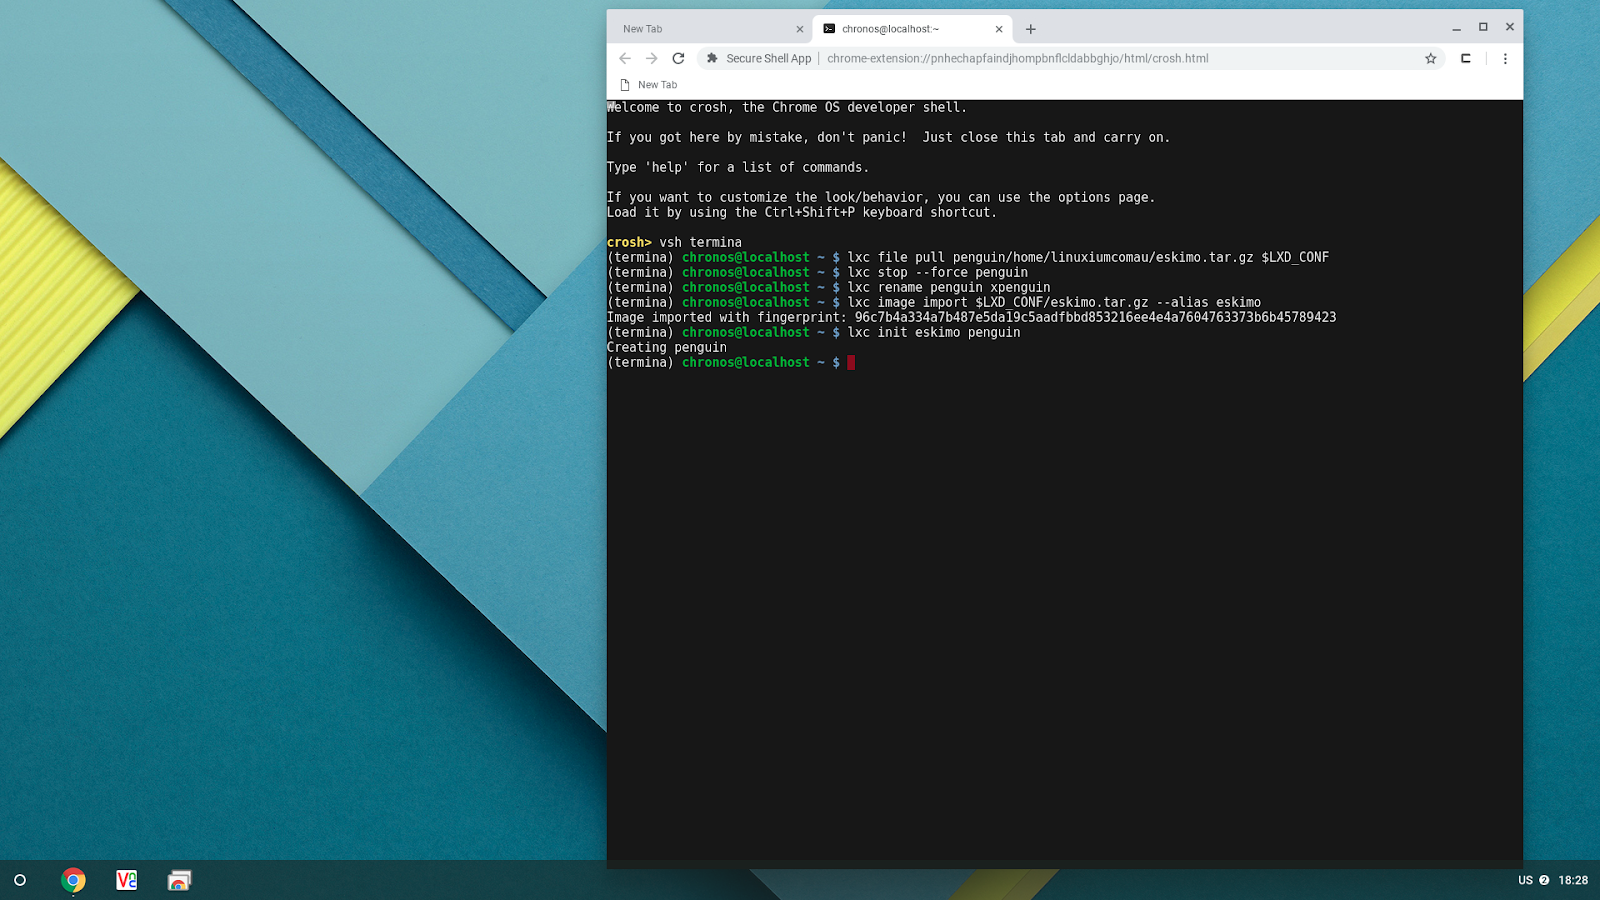Click the browser forward arrow

click(652, 58)
